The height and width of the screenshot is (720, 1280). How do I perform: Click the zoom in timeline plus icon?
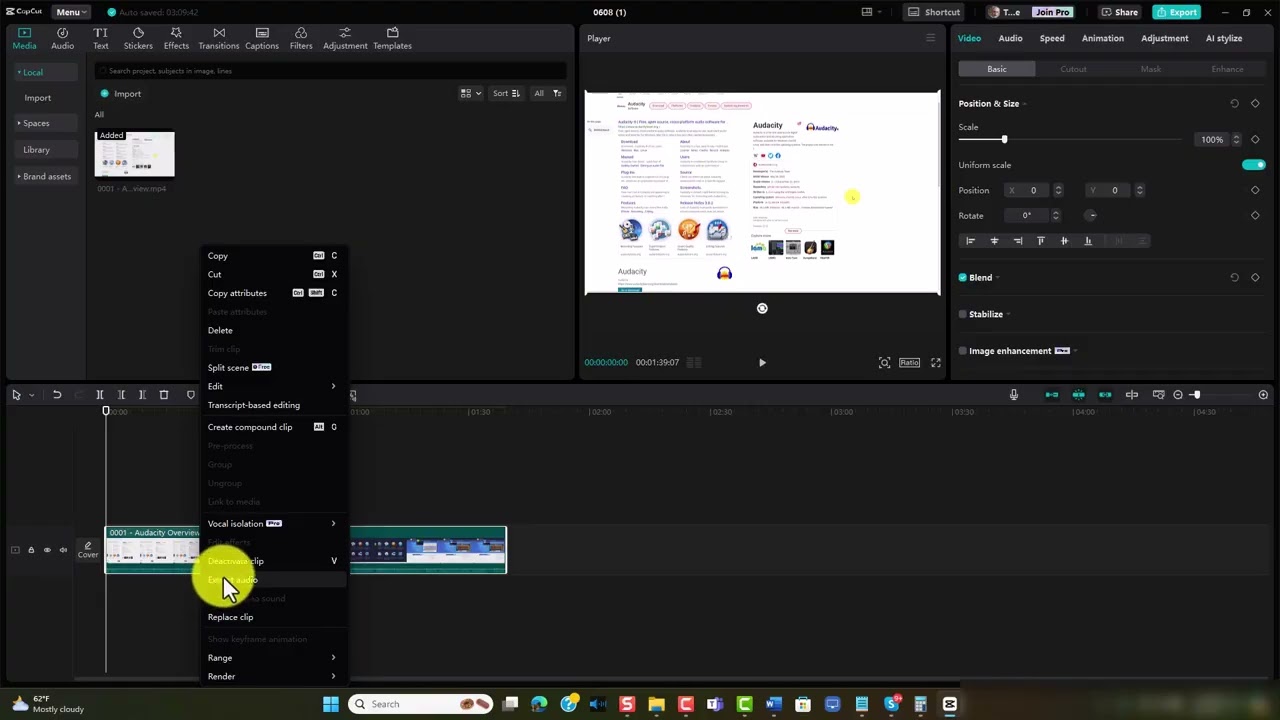click(1263, 395)
